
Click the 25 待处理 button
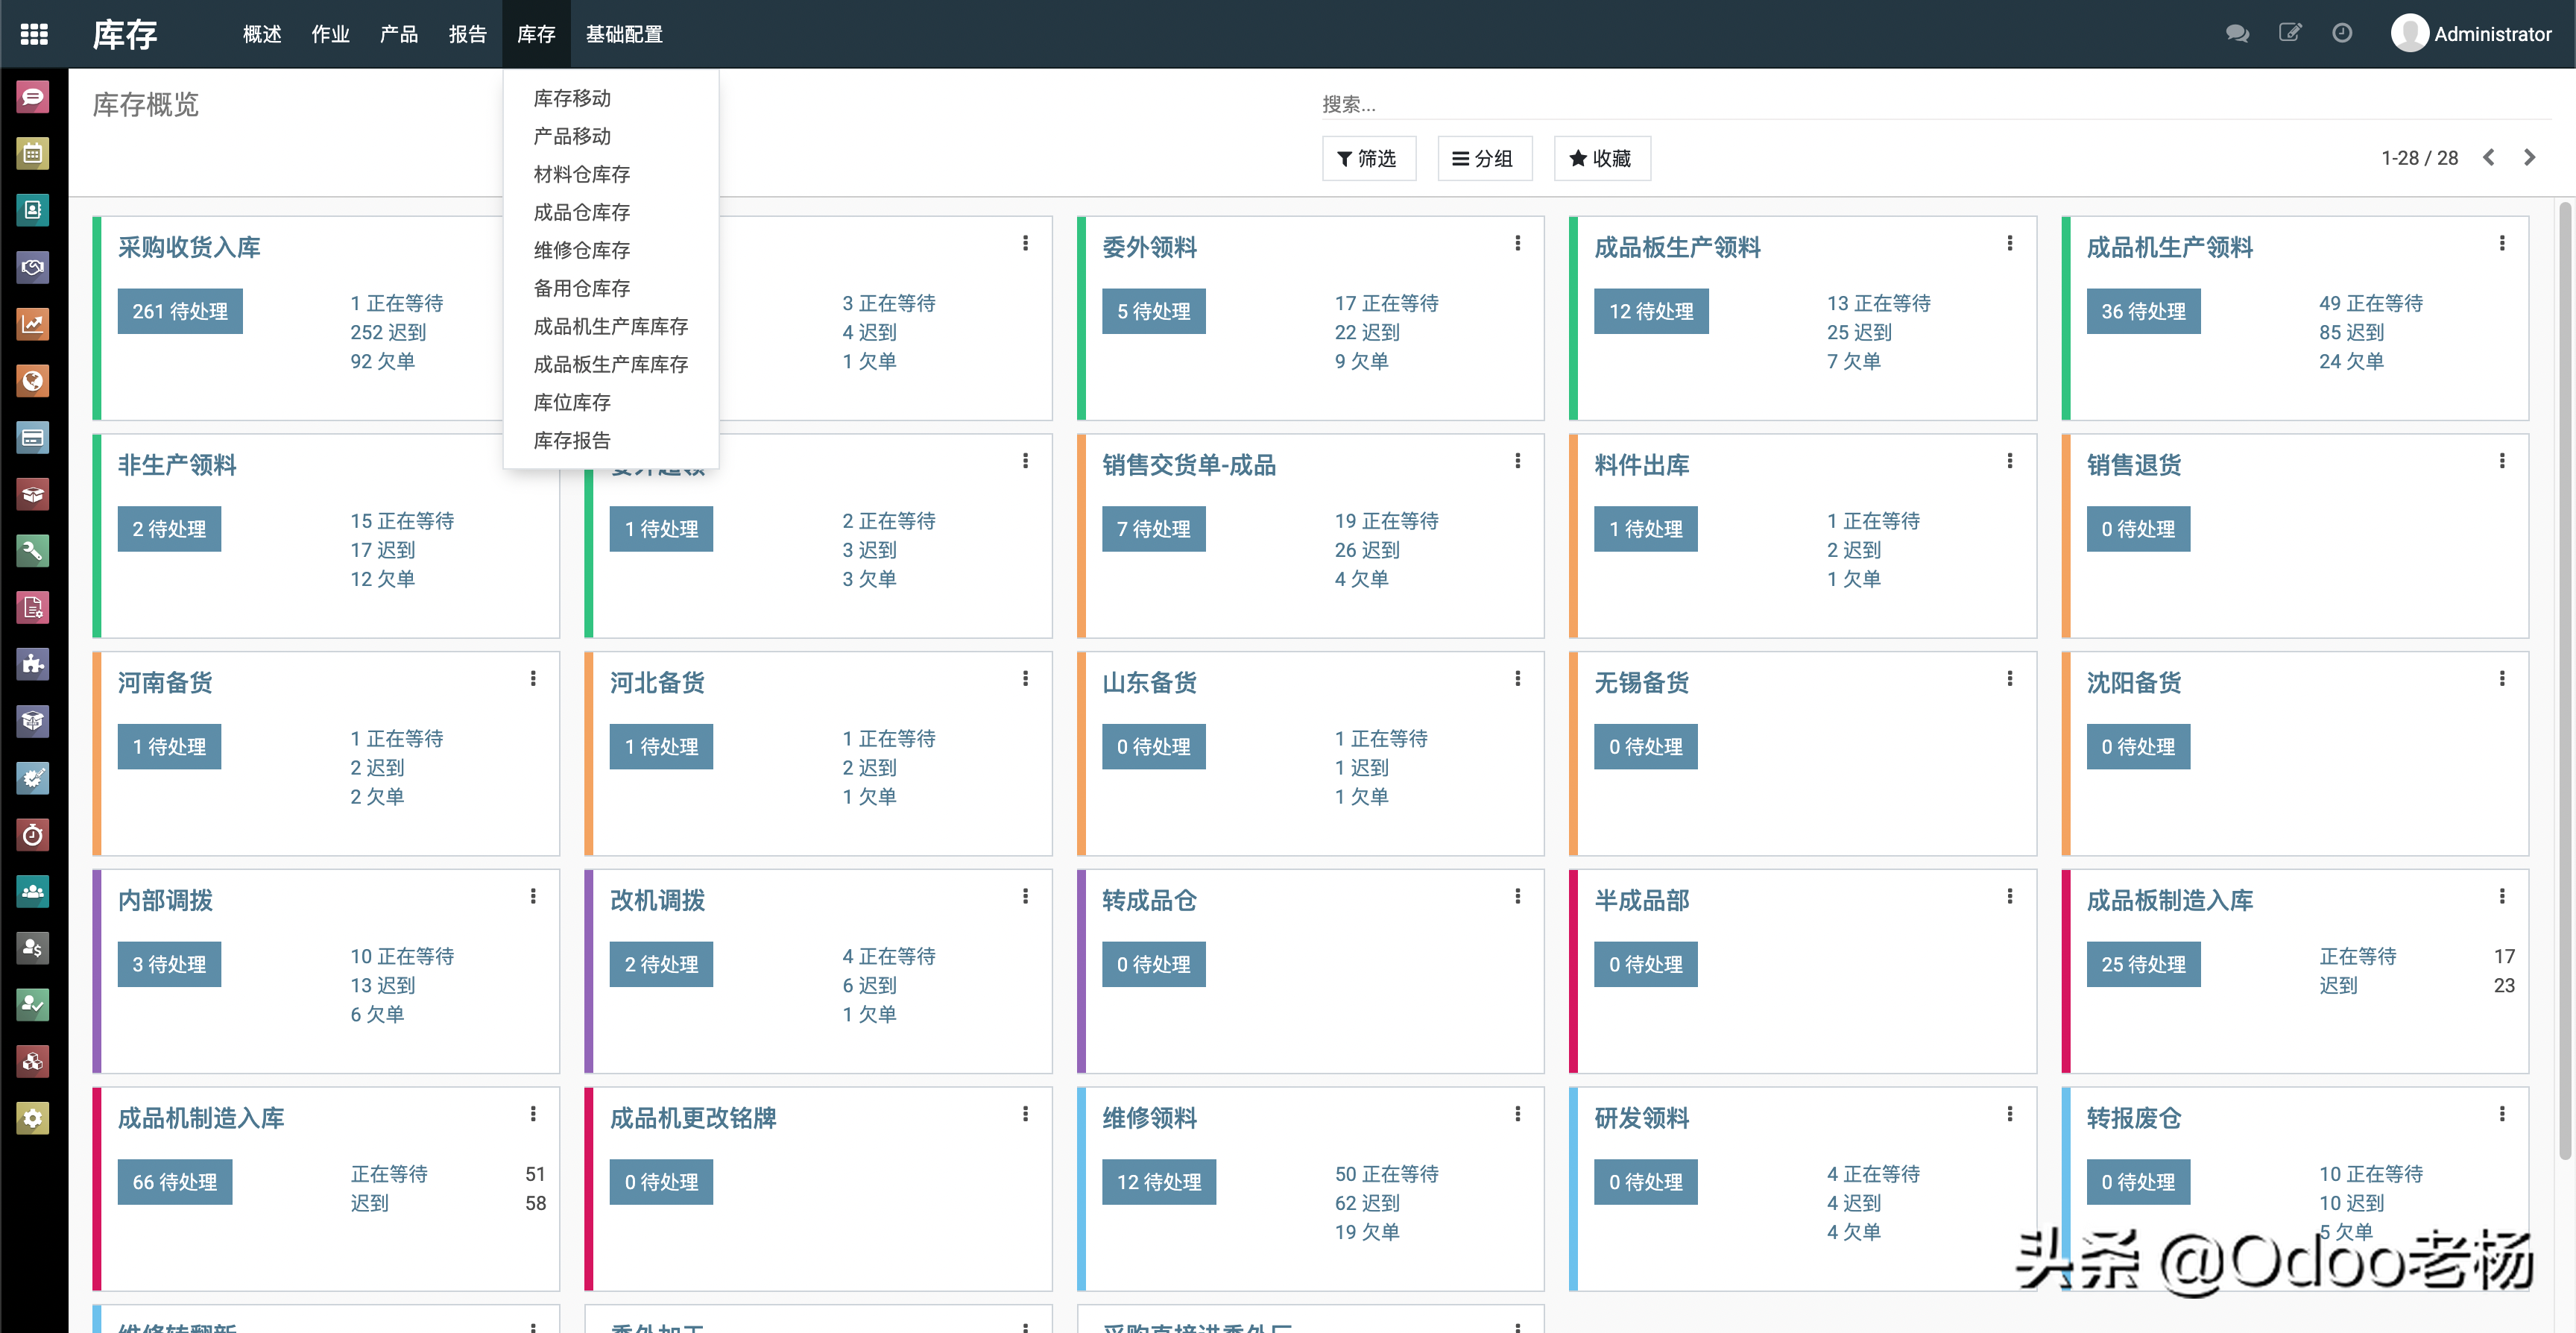[2143, 964]
